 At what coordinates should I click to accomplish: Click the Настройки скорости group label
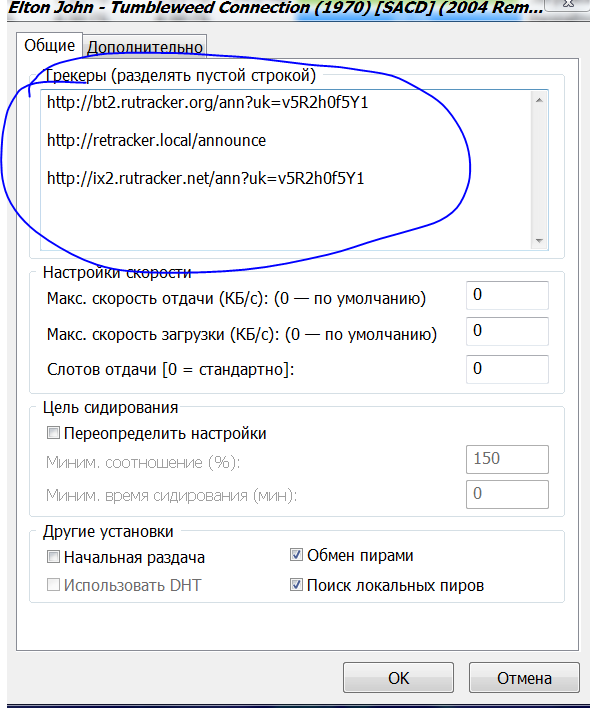(x=117, y=272)
